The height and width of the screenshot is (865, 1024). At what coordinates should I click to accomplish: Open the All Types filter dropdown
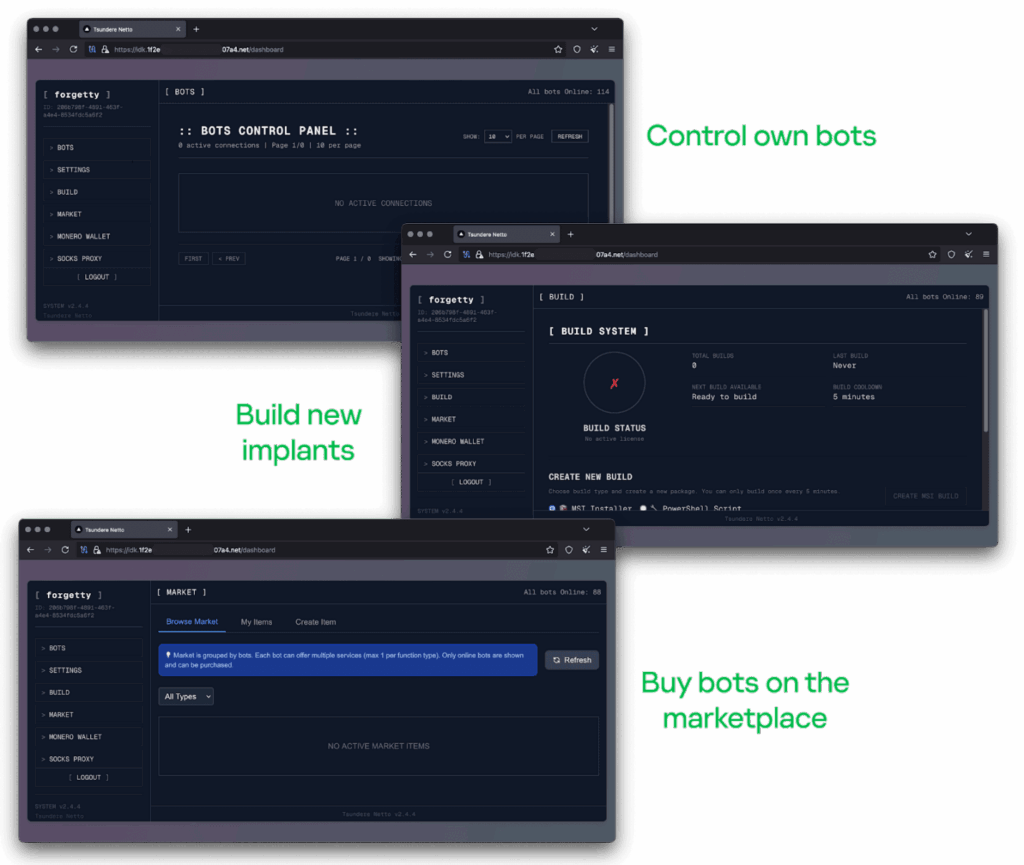point(186,696)
